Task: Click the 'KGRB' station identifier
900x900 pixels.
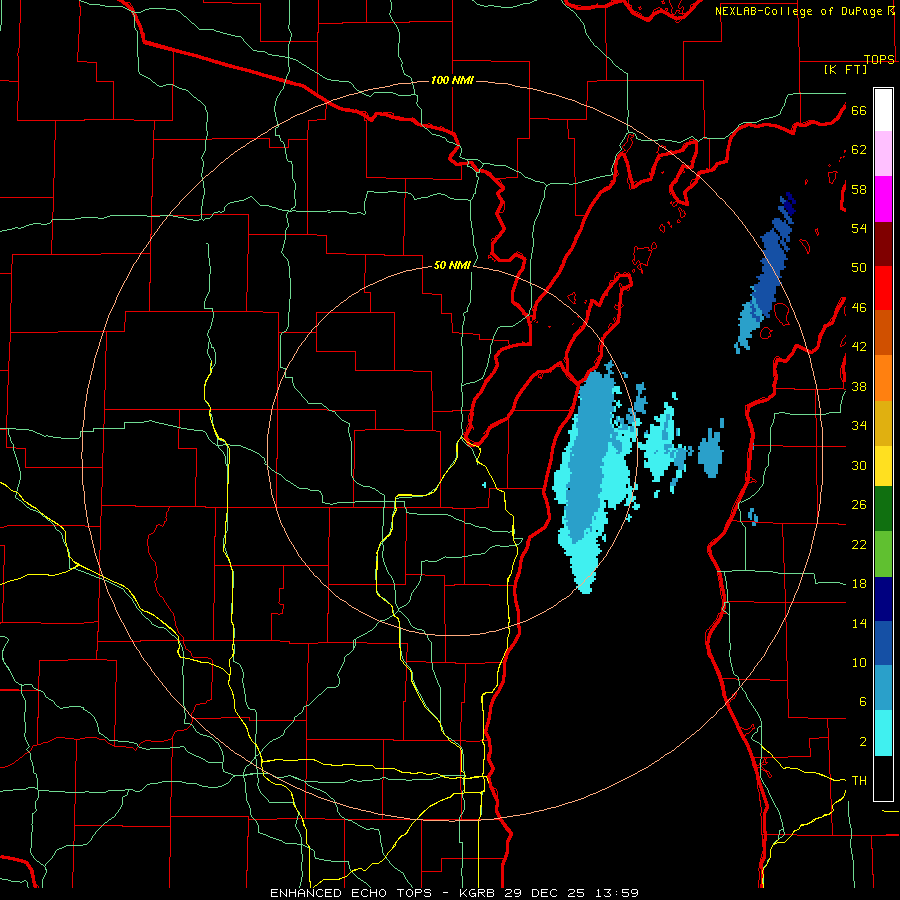Action: (x=479, y=893)
